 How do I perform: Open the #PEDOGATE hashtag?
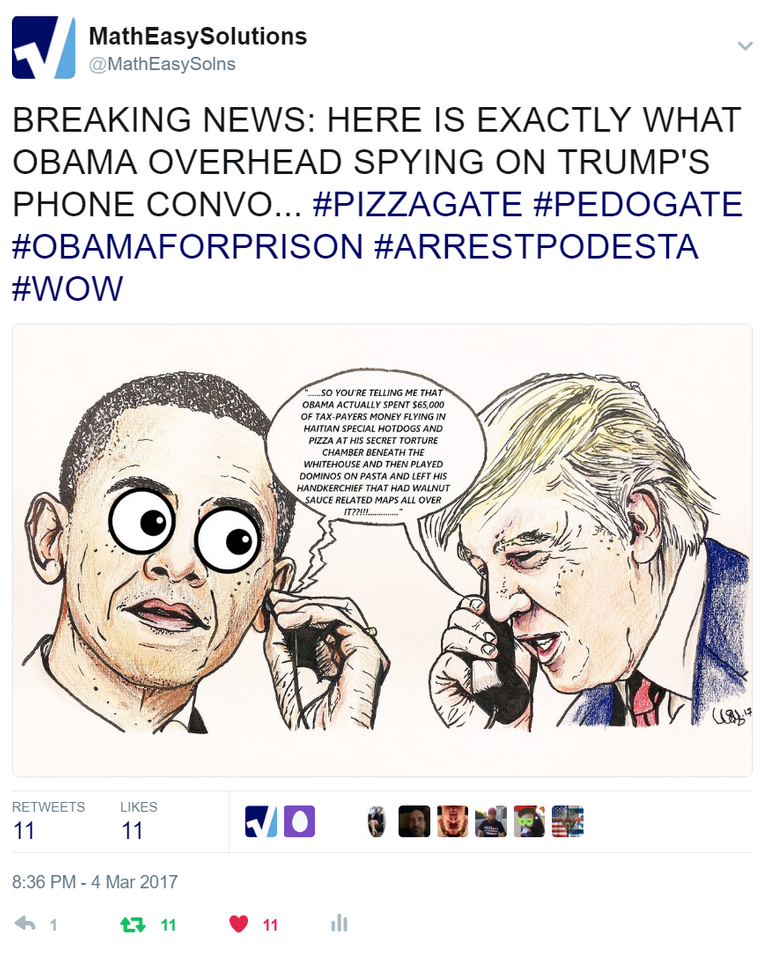point(638,204)
